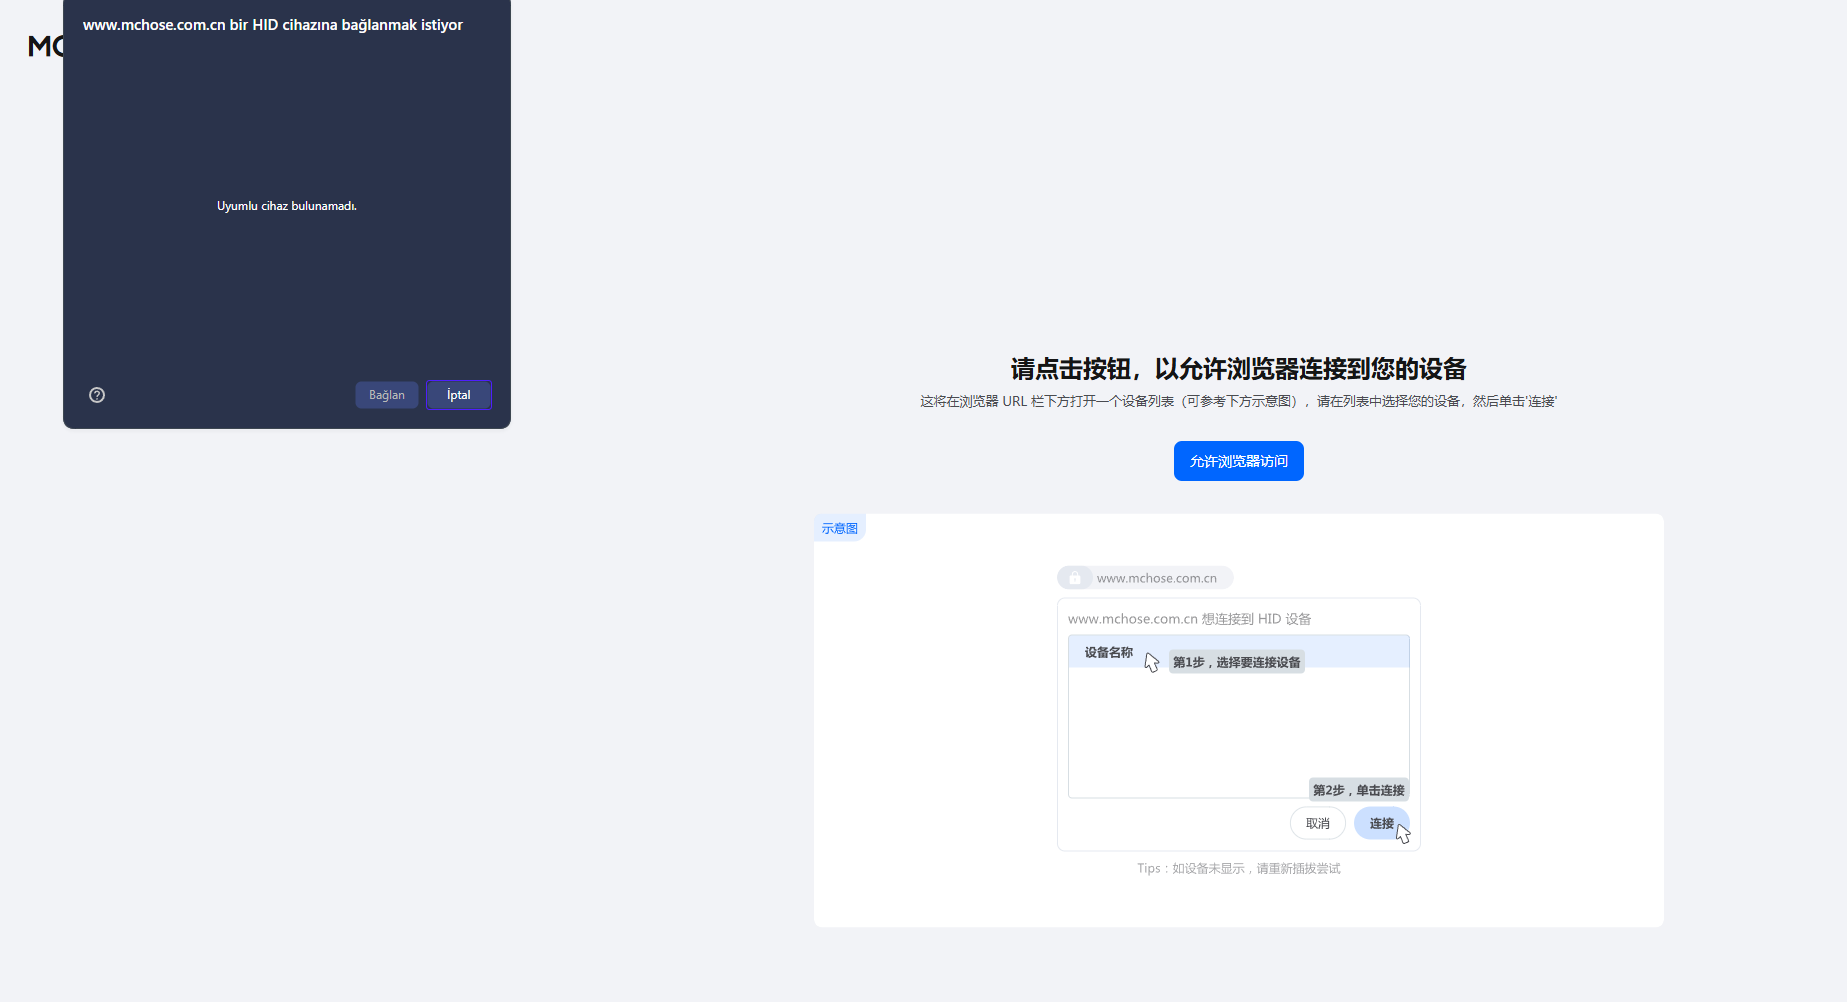This screenshot has height=1002, width=1847.
Task: Click the Bağlan button
Action: (387, 395)
